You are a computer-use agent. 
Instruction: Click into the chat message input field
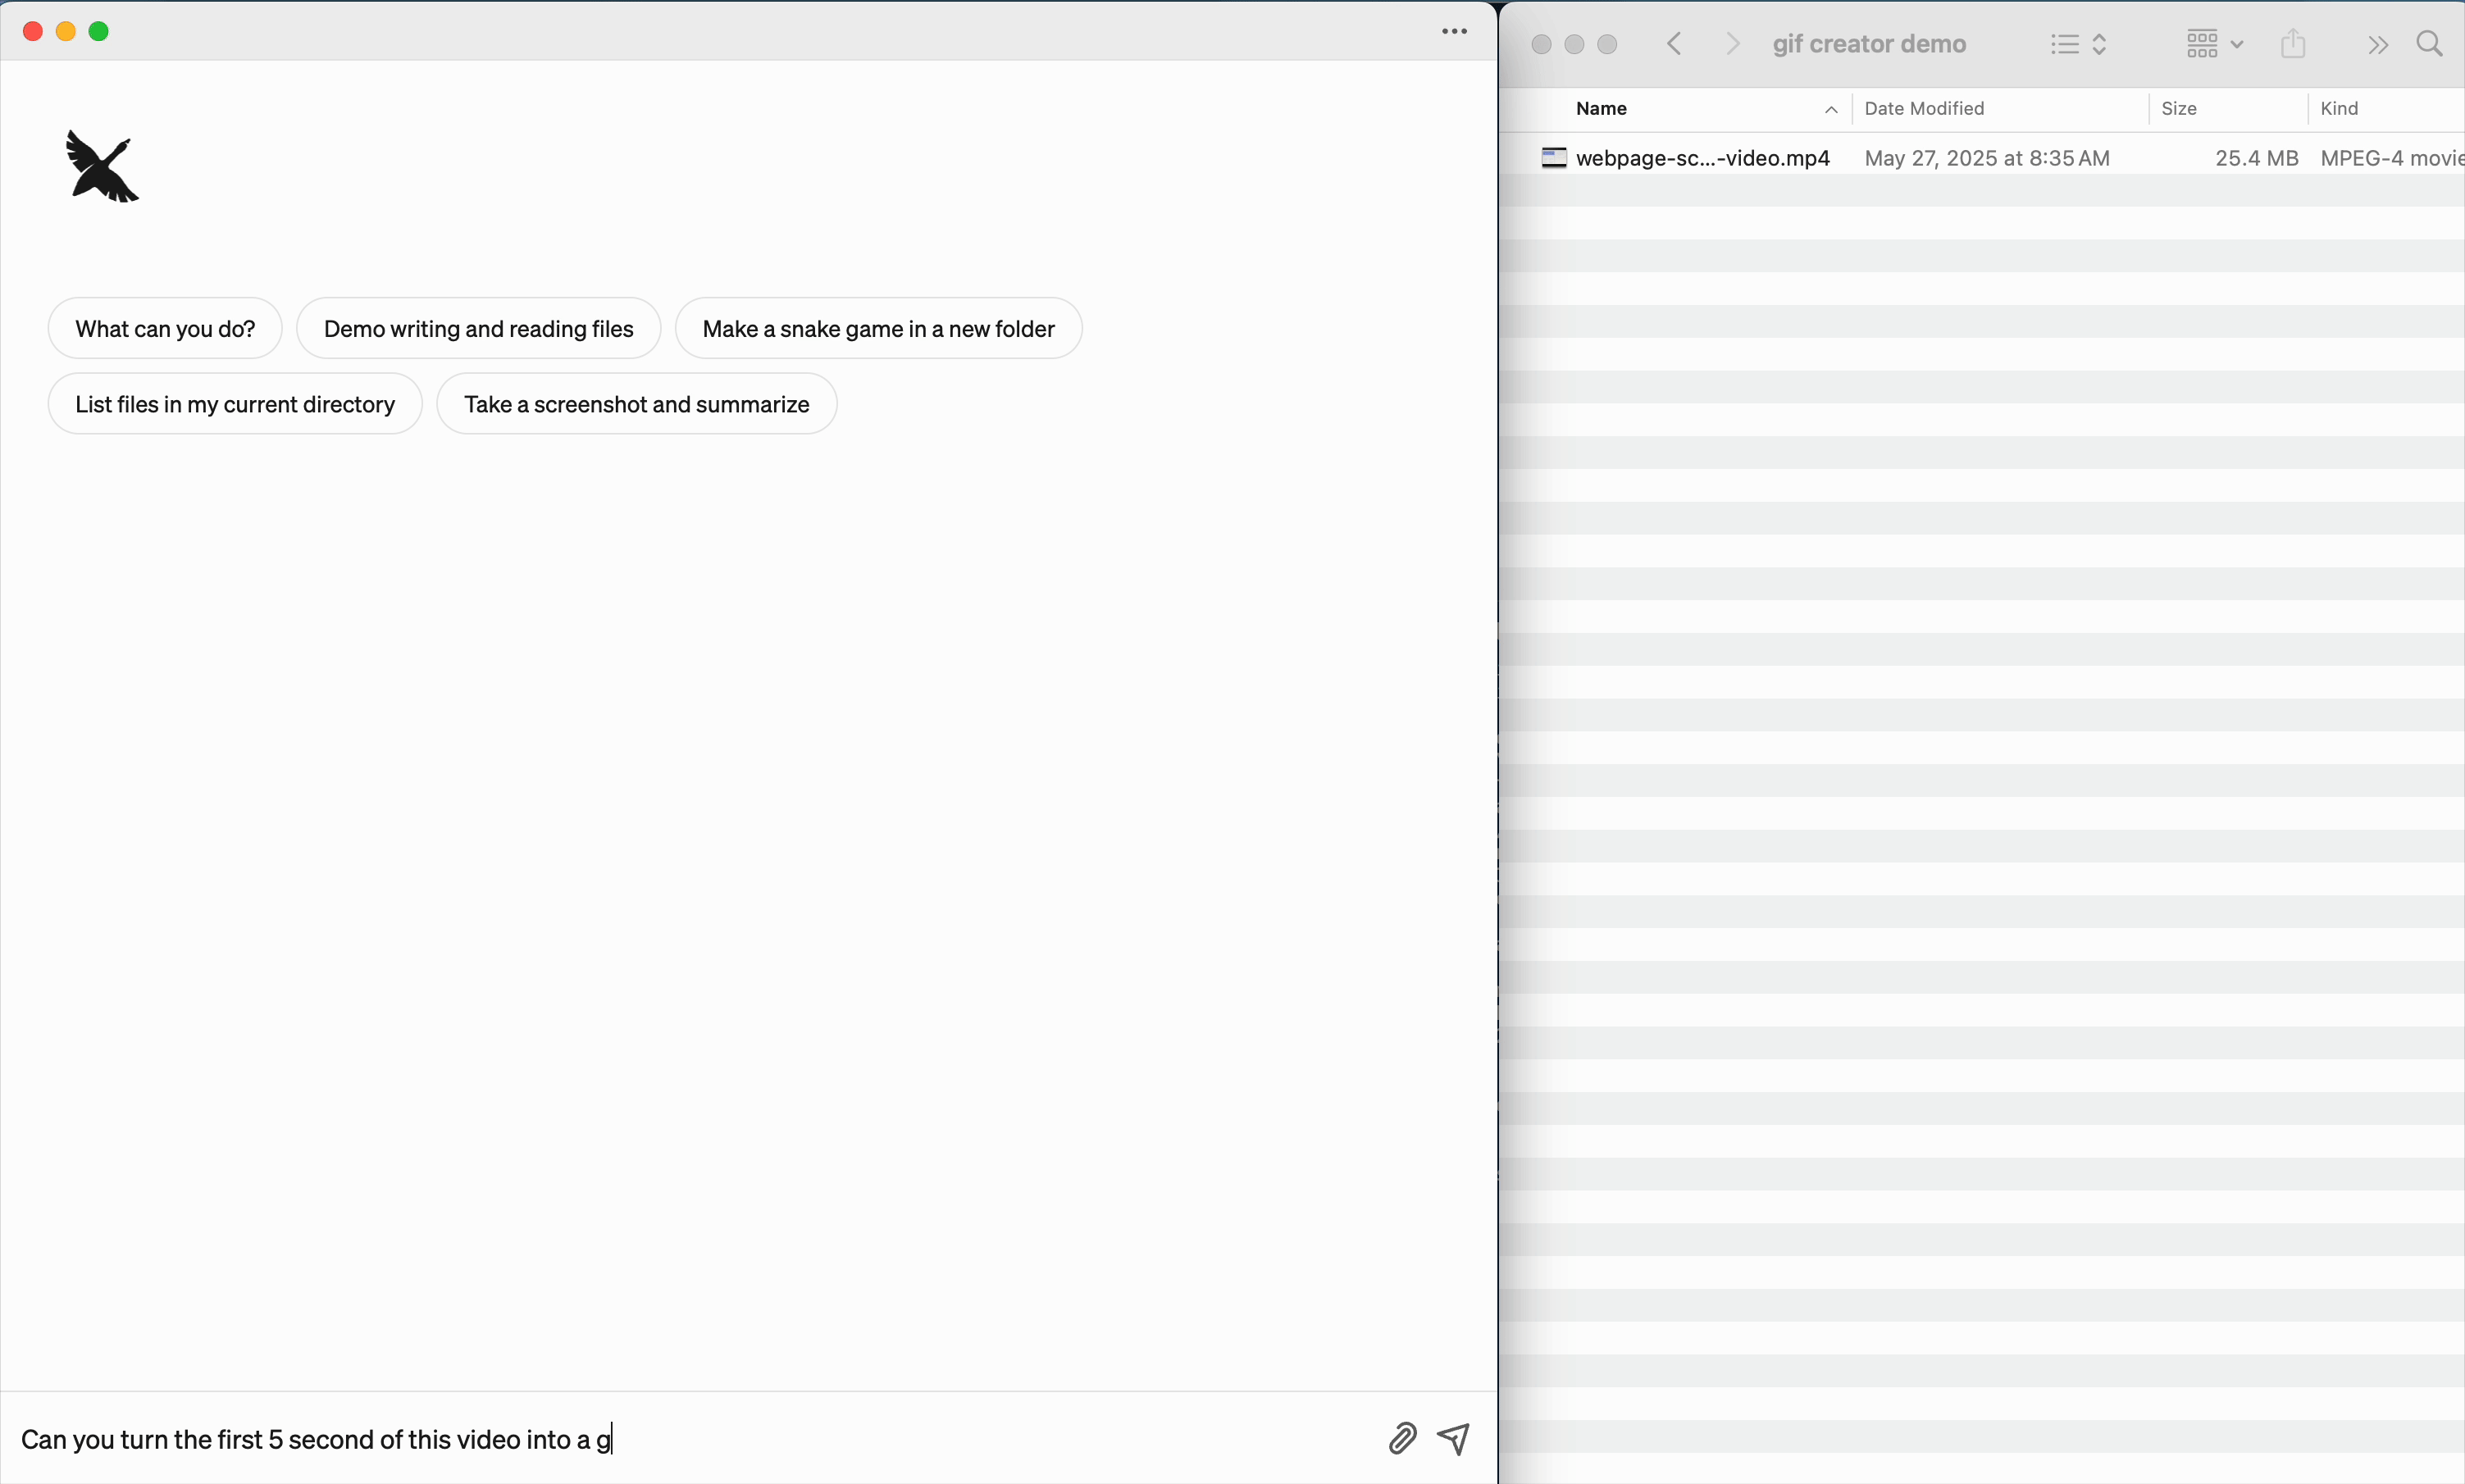pyautogui.click(x=690, y=1438)
